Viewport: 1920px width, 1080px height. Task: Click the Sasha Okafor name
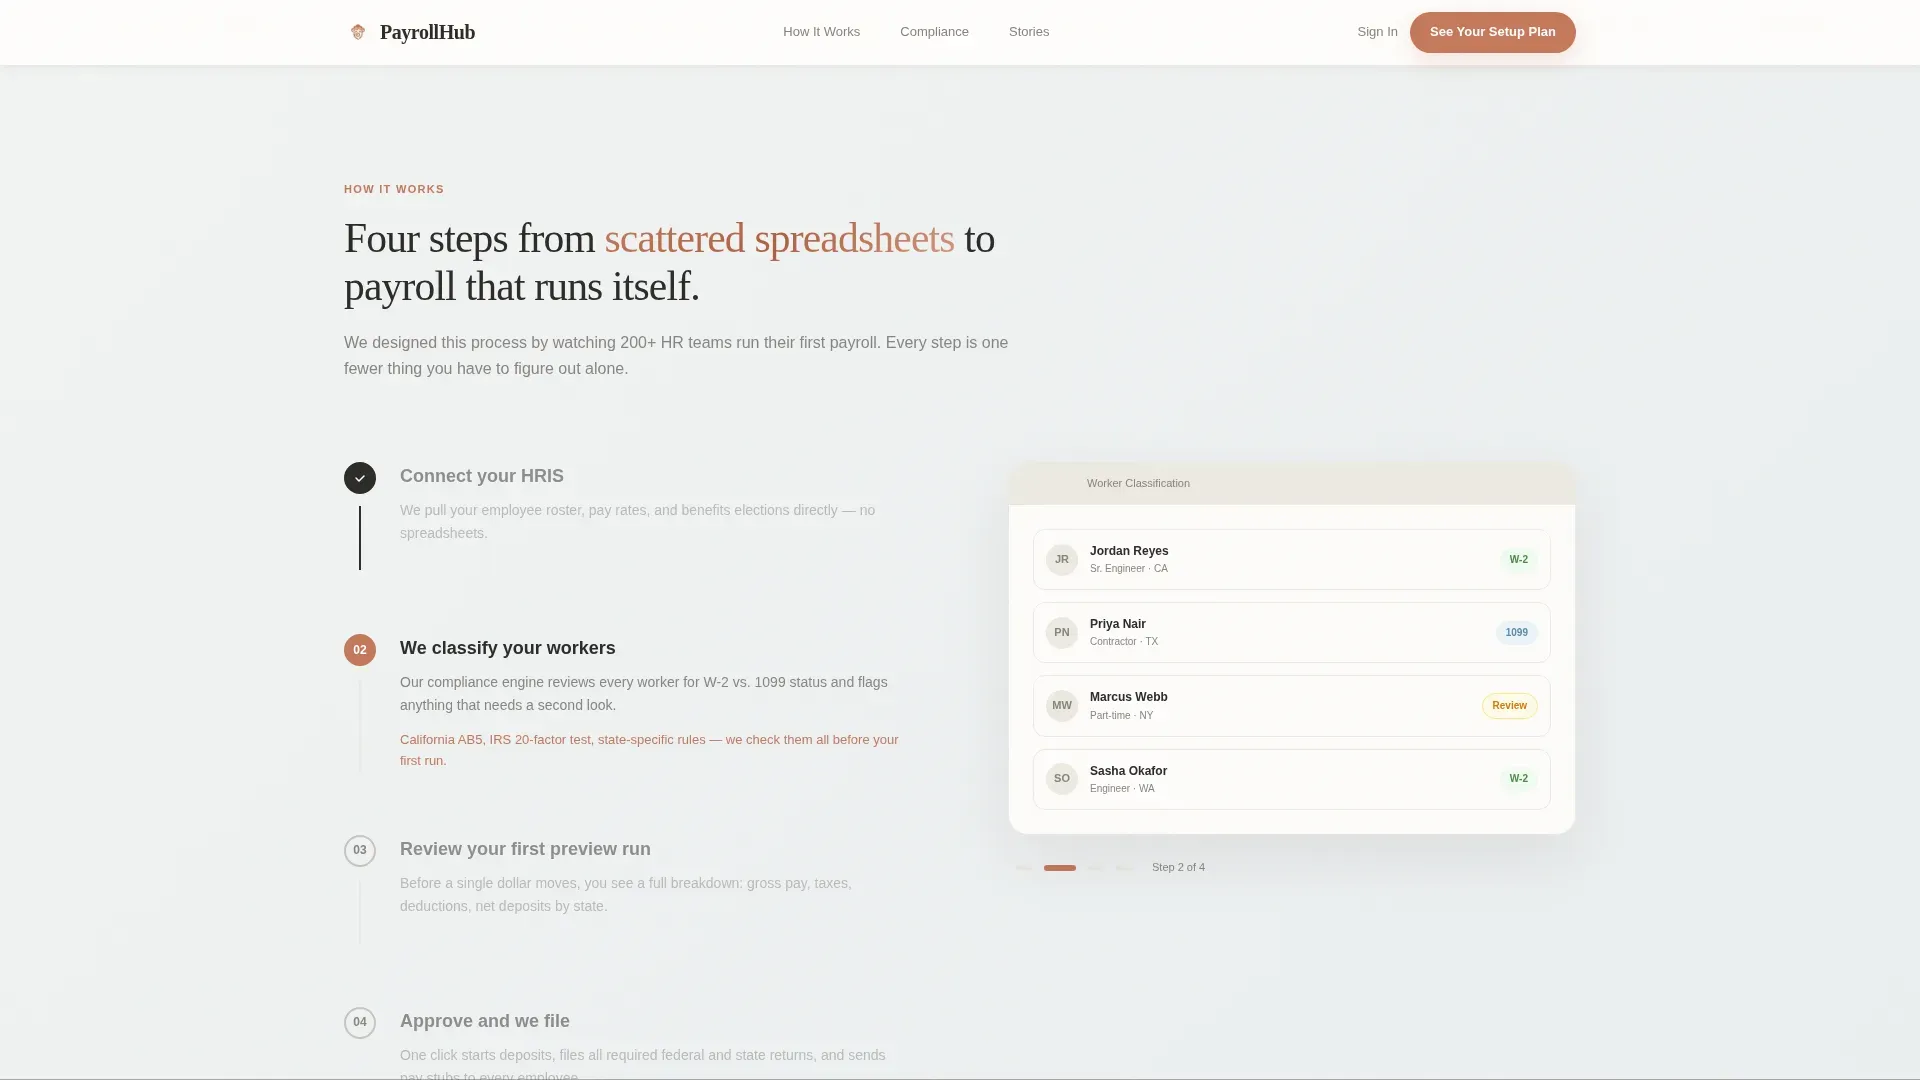(x=1128, y=771)
